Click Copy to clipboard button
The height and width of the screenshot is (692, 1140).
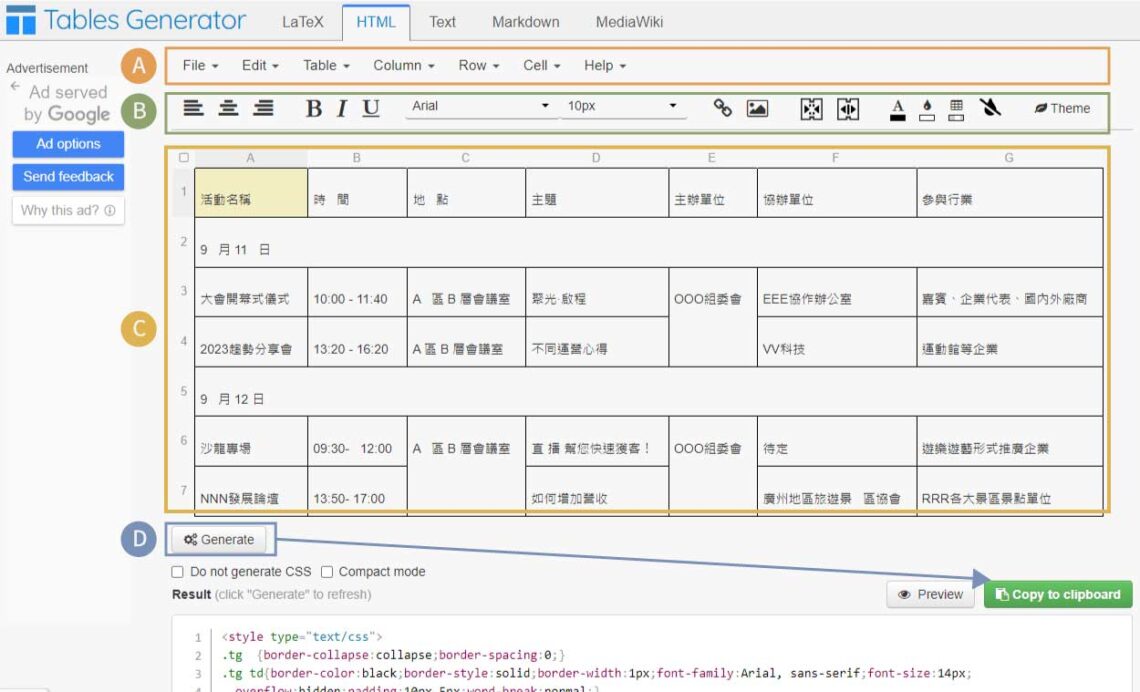pyautogui.click(x=1058, y=595)
